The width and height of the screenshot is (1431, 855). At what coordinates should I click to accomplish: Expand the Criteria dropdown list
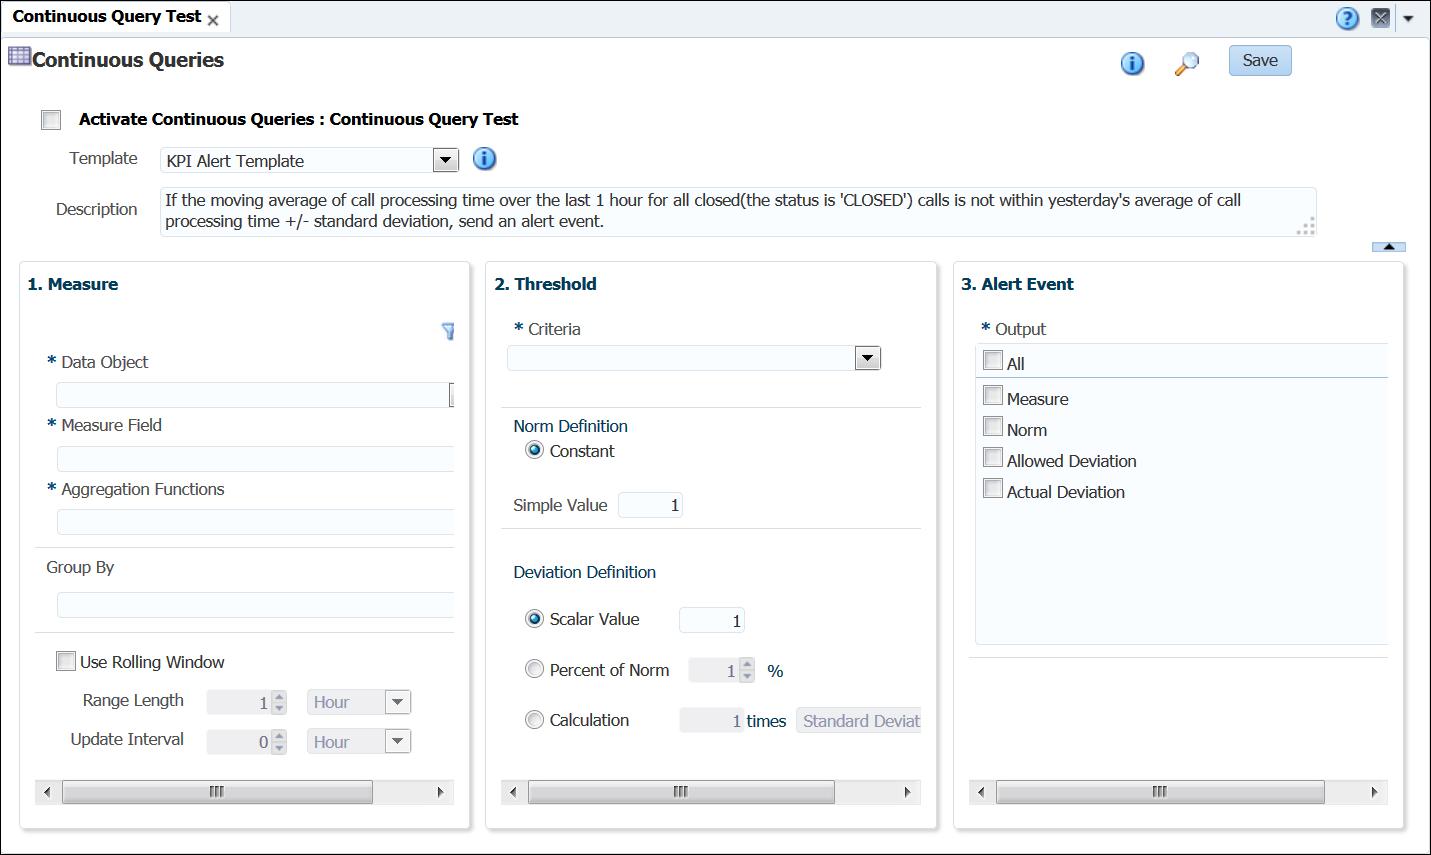867,358
